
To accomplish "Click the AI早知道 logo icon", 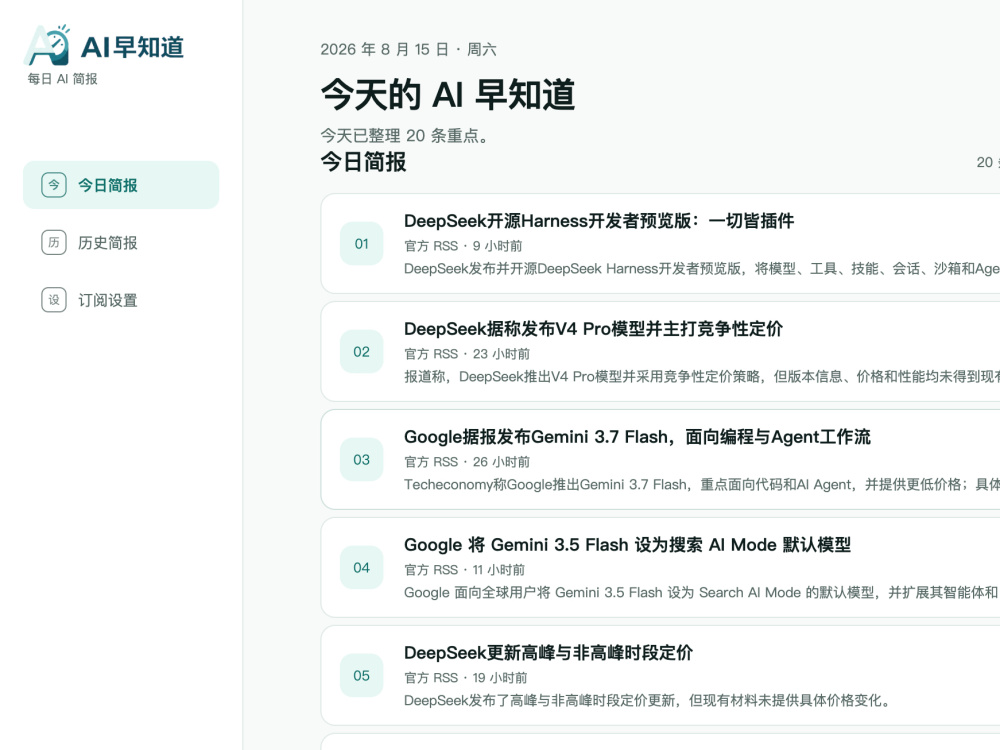I will coord(47,45).
